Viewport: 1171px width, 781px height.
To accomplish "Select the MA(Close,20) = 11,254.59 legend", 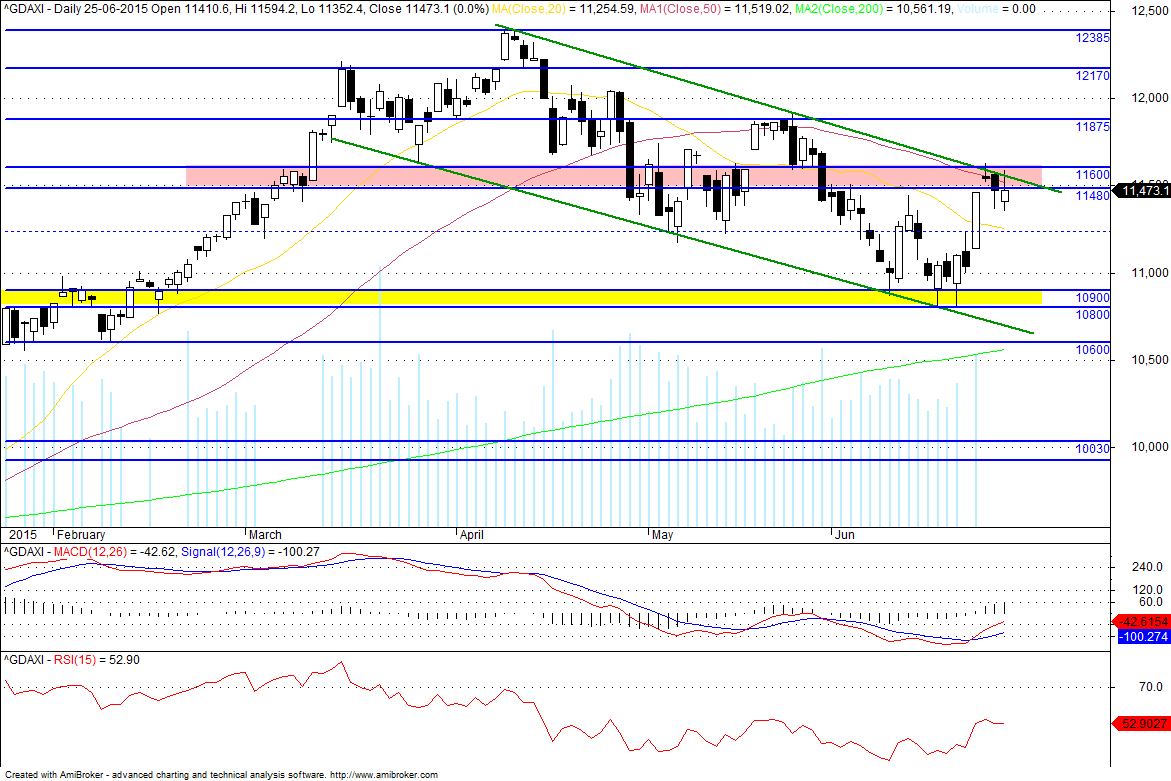I will pyautogui.click(x=562, y=9).
